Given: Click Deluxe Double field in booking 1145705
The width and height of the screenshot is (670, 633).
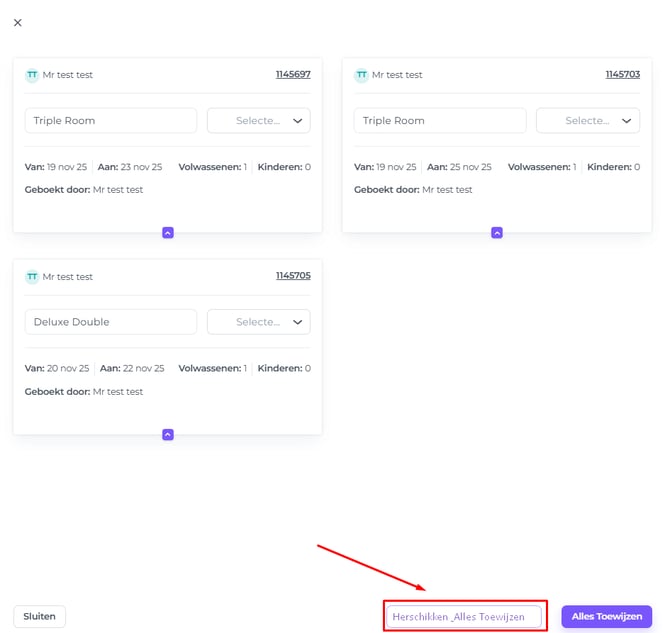Looking at the screenshot, I should tap(110, 322).
